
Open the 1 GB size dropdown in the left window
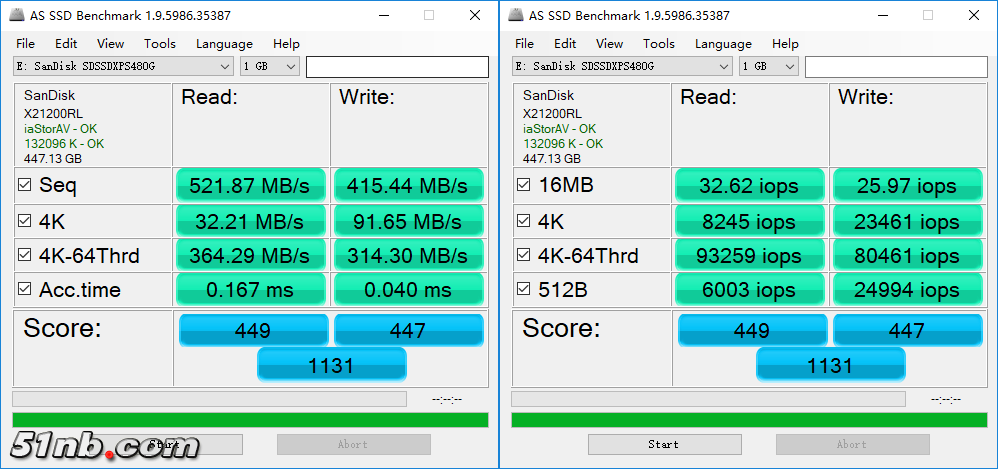[x=291, y=66]
